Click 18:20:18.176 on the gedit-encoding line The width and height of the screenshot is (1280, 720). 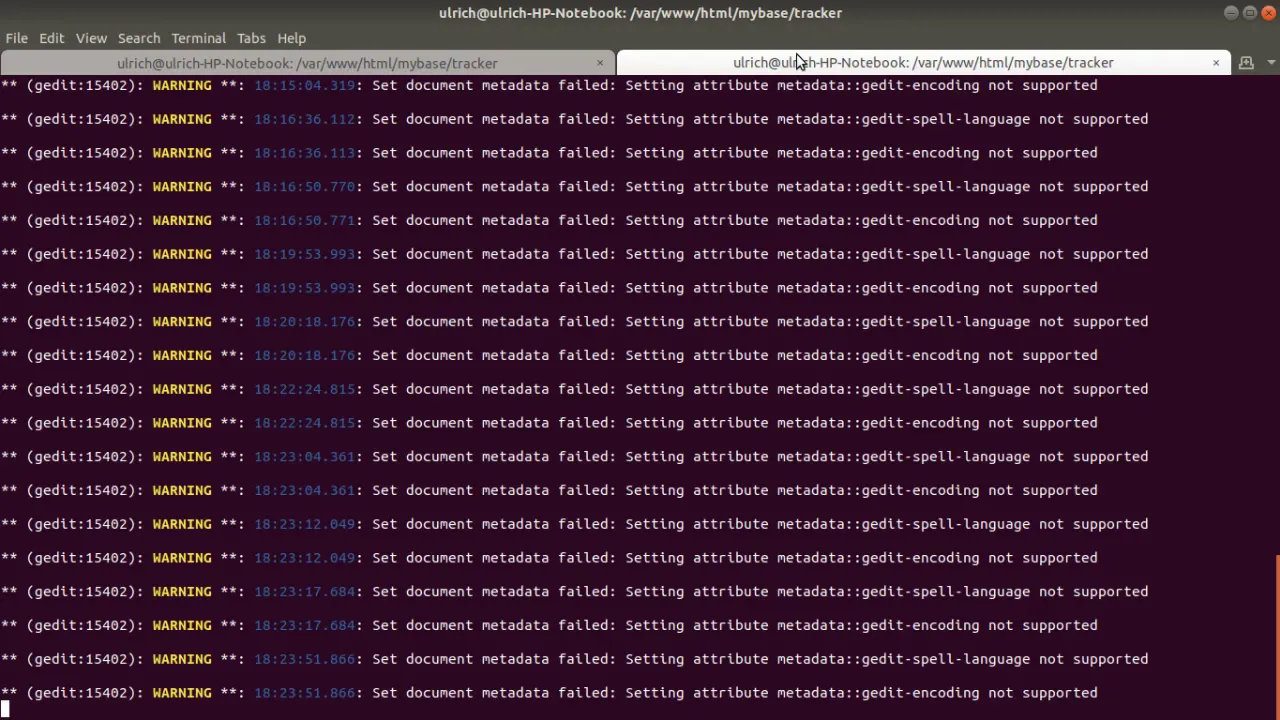tap(305, 355)
